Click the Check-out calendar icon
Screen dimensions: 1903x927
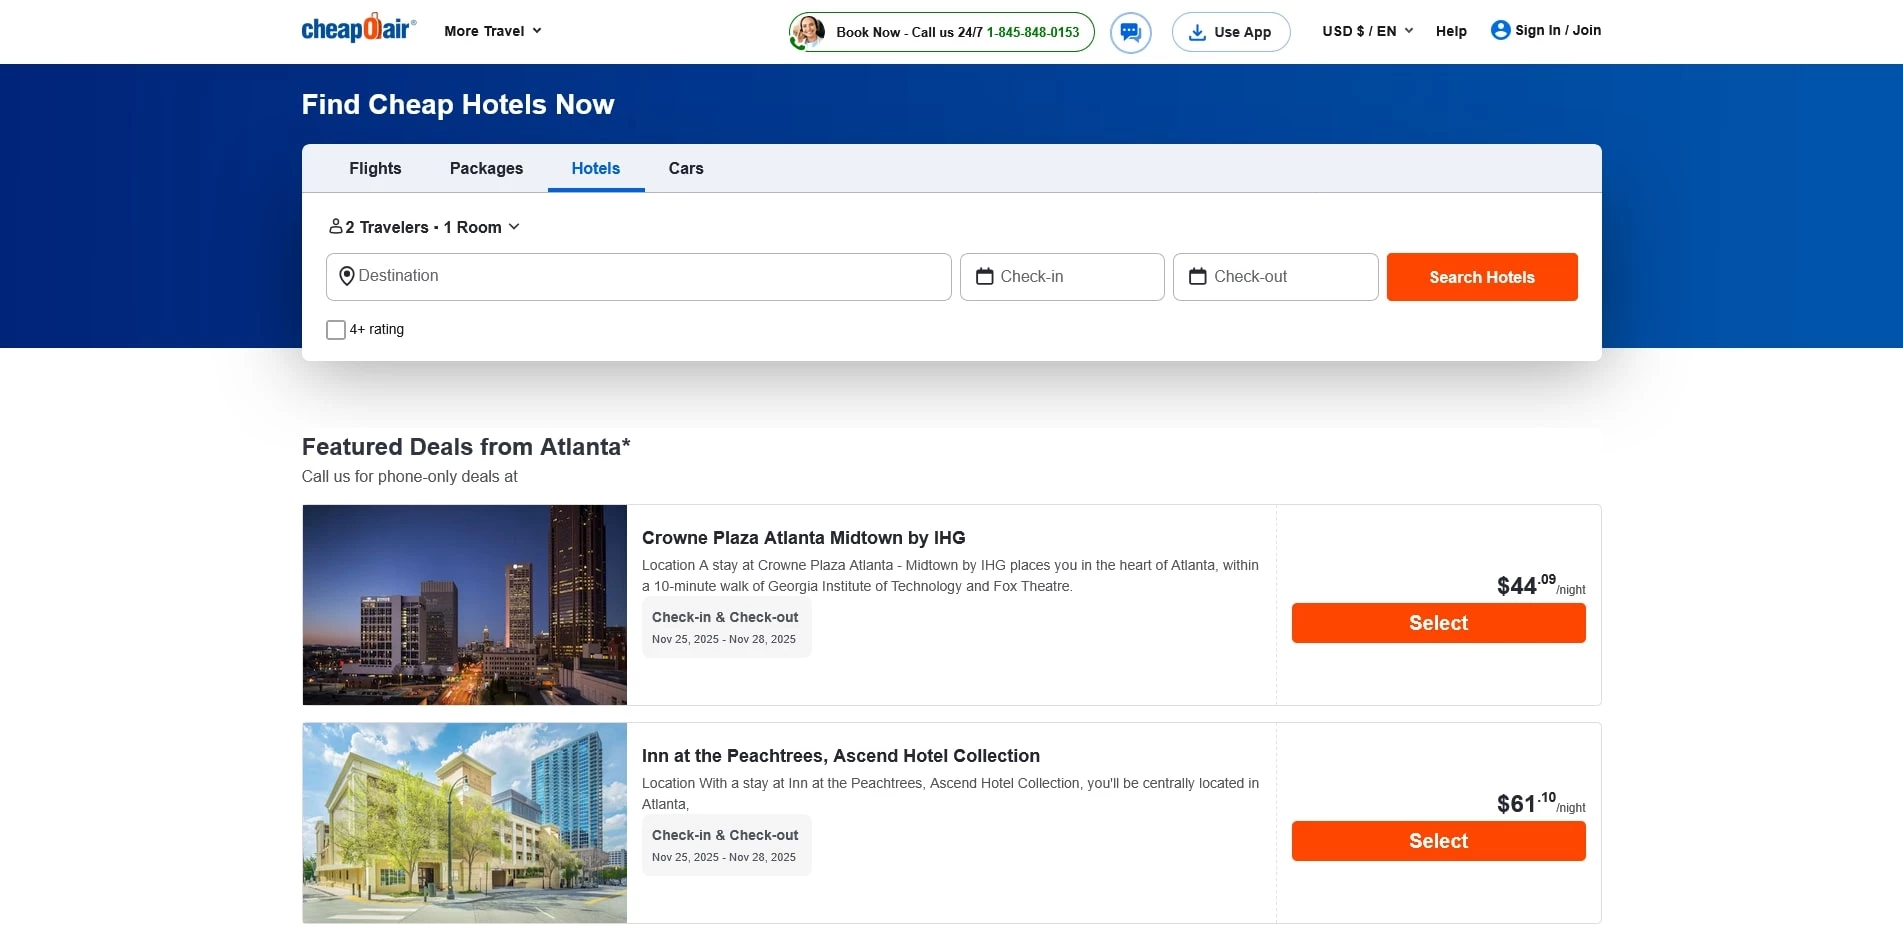point(1197,277)
